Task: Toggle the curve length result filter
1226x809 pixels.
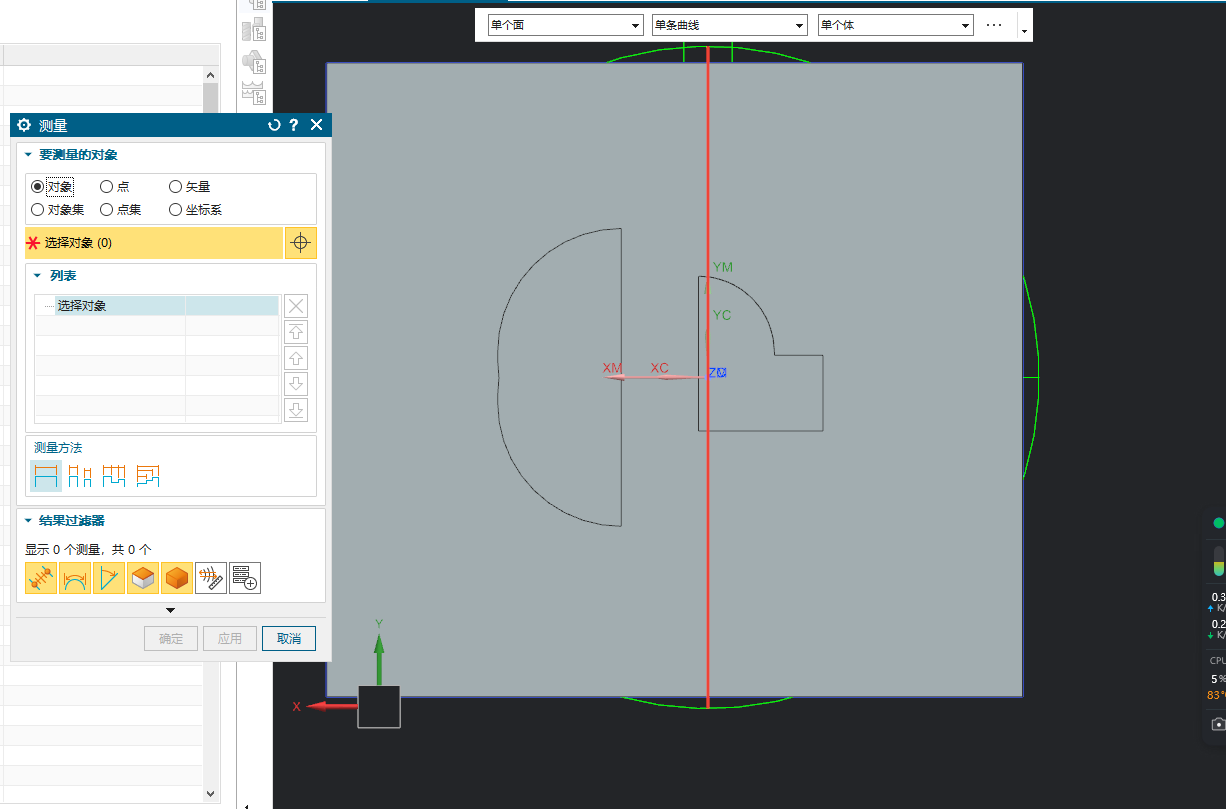Action: click(75, 578)
